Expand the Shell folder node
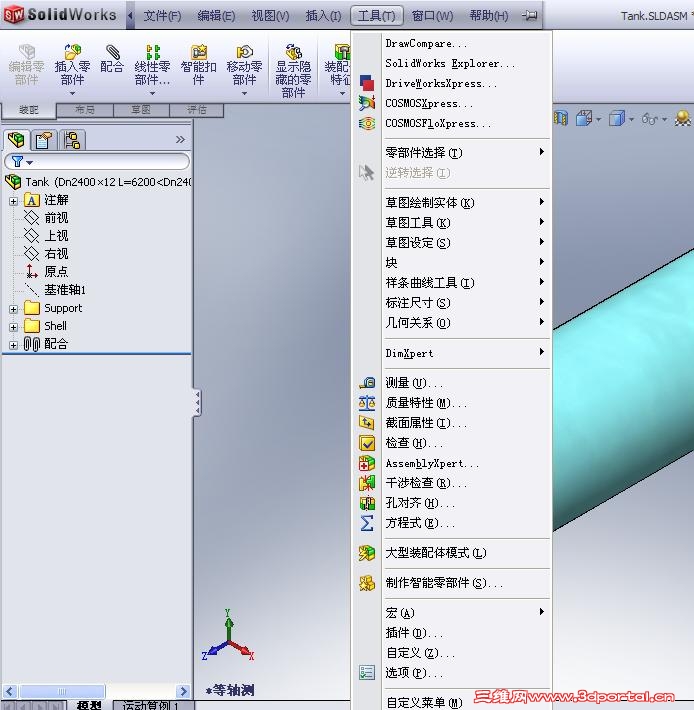 point(14,327)
